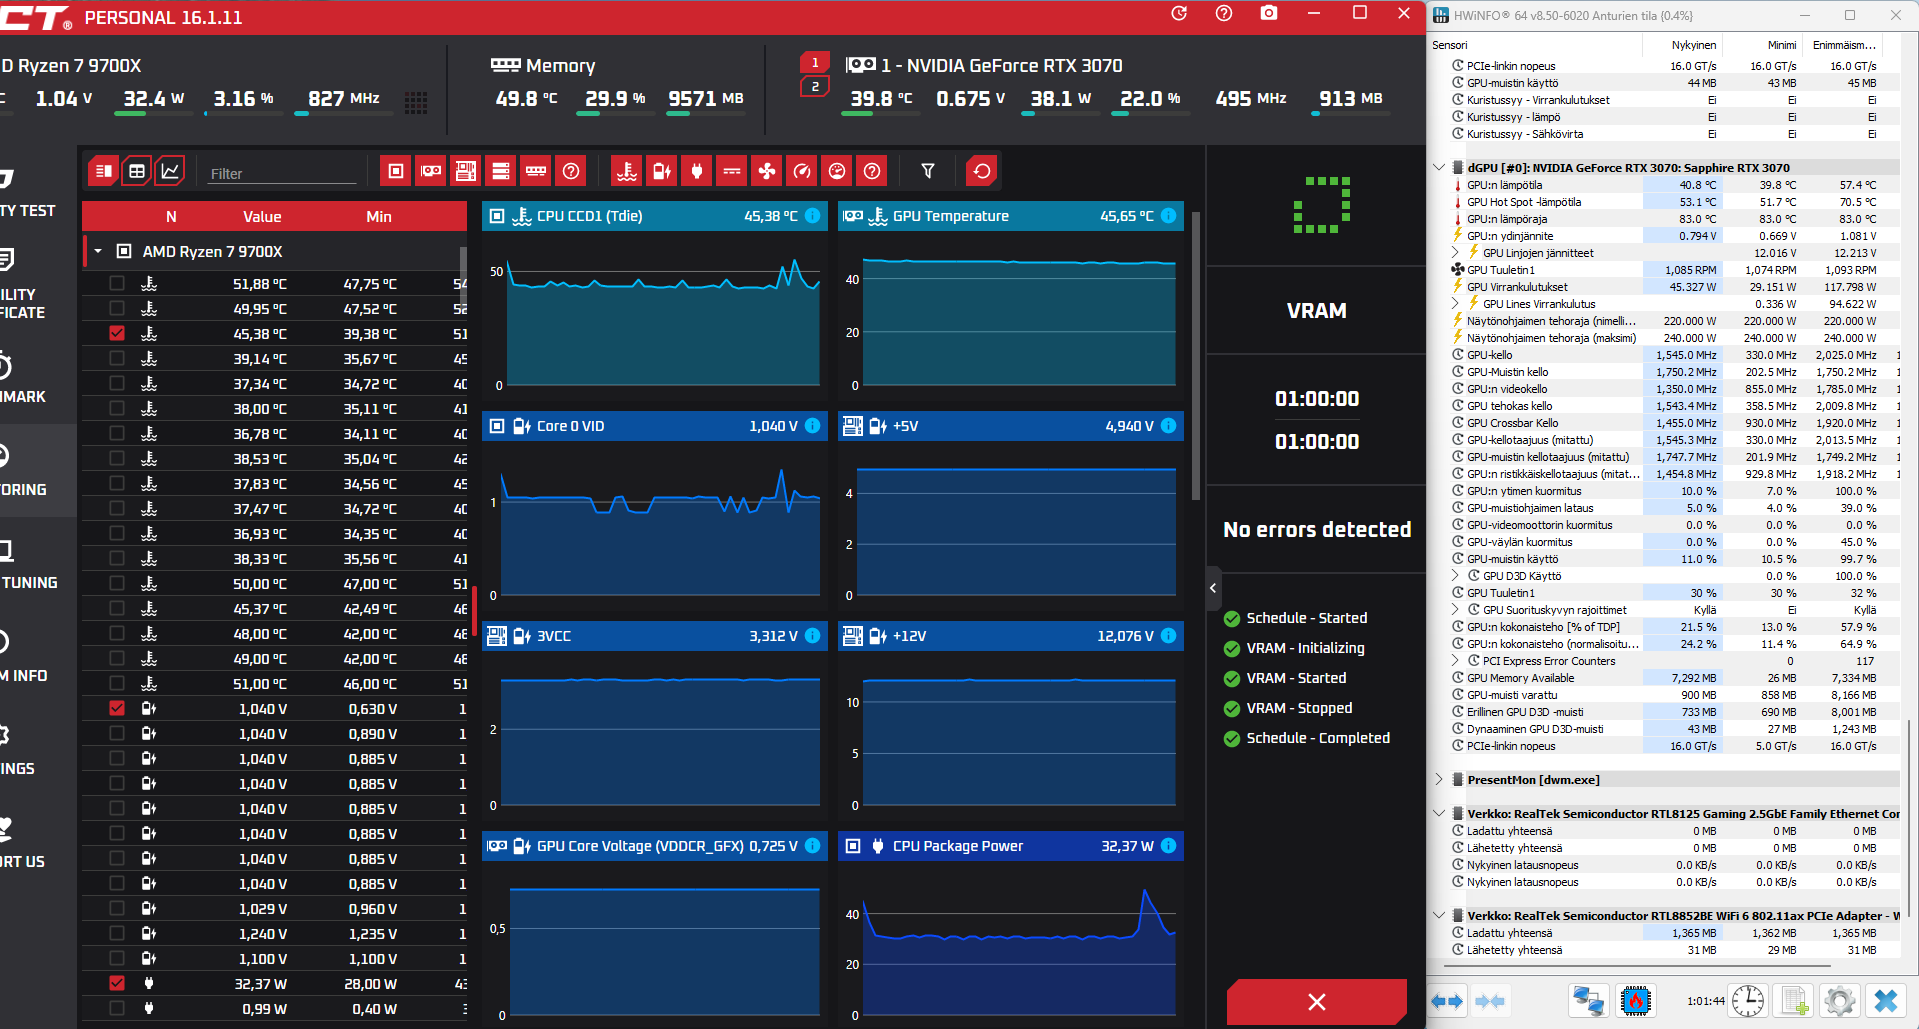Expand GPU Linjojen jännitteet sub-items
Viewport: 1919px width, 1029px height.
pyautogui.click(x=1456, y=253)
